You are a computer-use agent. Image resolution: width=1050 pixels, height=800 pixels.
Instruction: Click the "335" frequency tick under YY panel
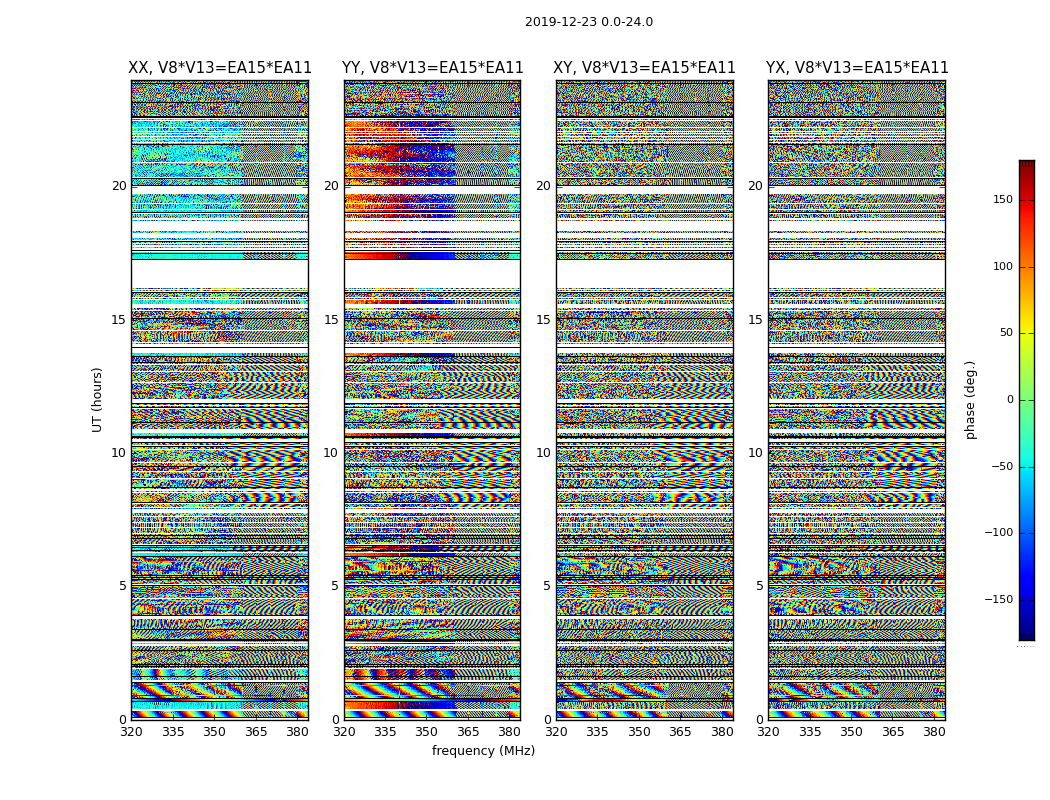[x=385, y=732]
